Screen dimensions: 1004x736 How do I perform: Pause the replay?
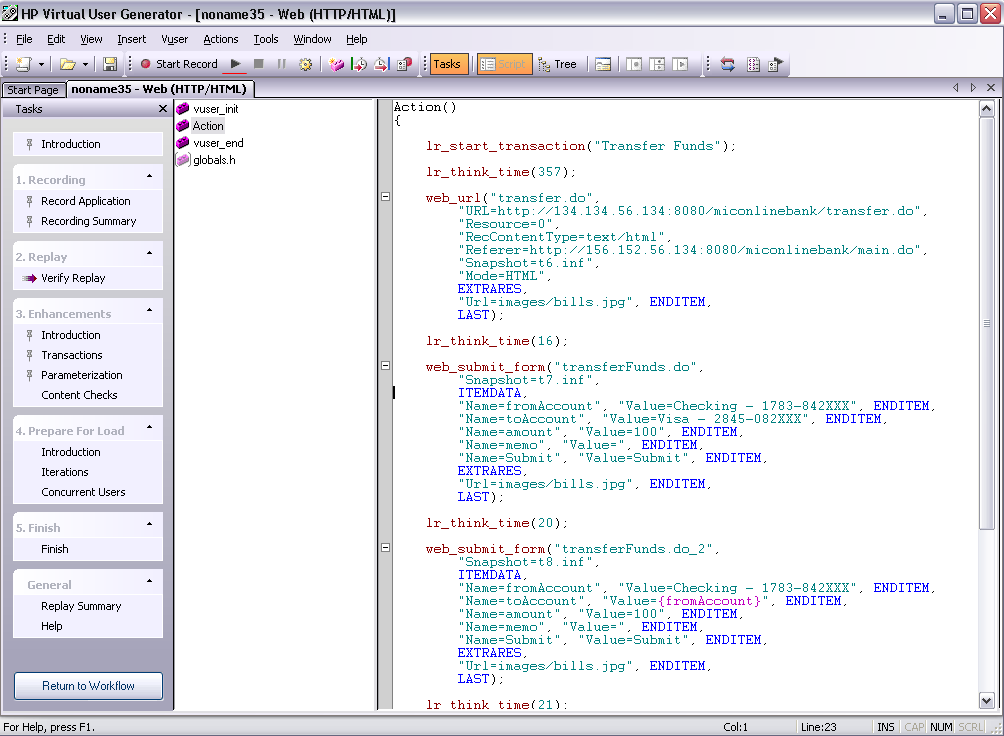(x=280, y=62)
